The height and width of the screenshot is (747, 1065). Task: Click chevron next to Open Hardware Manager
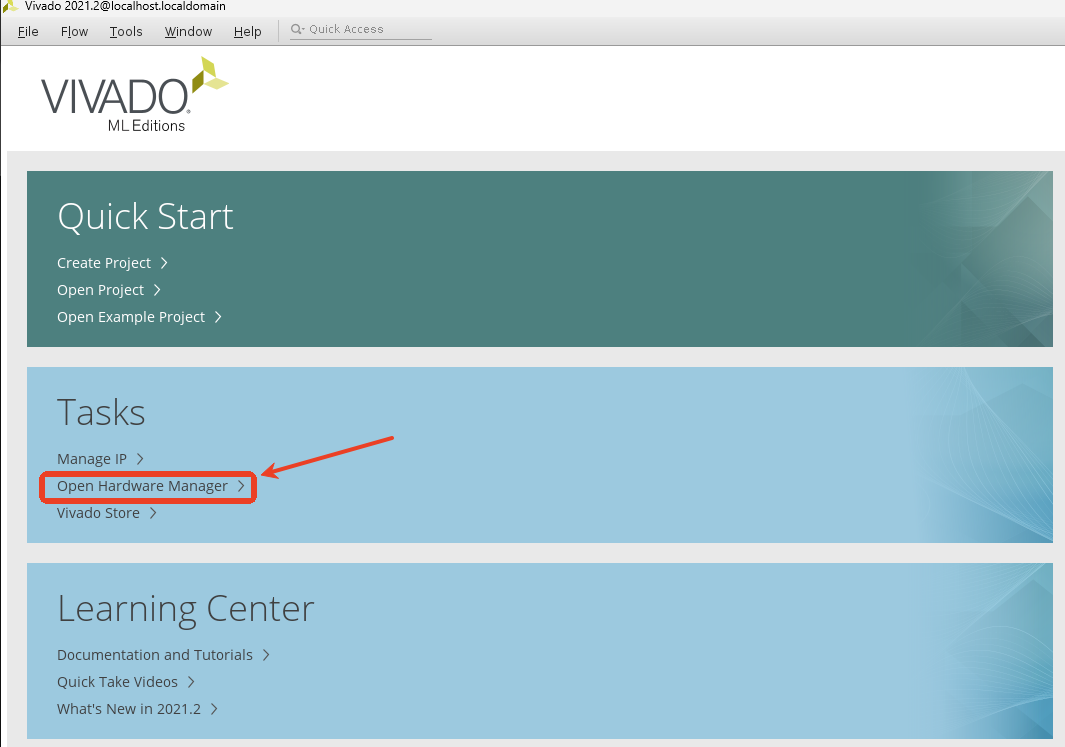point(241,486)
